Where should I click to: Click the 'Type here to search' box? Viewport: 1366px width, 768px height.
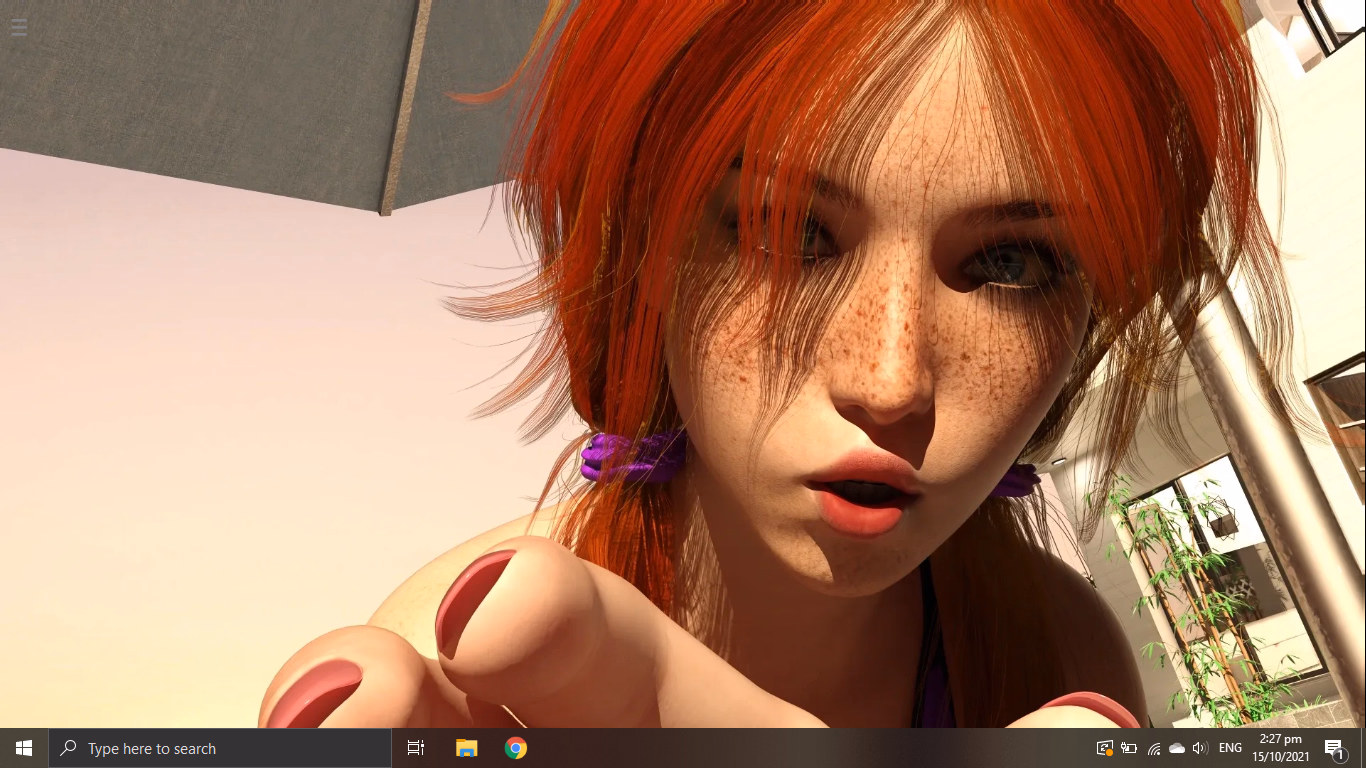click(x=220, y=748)
